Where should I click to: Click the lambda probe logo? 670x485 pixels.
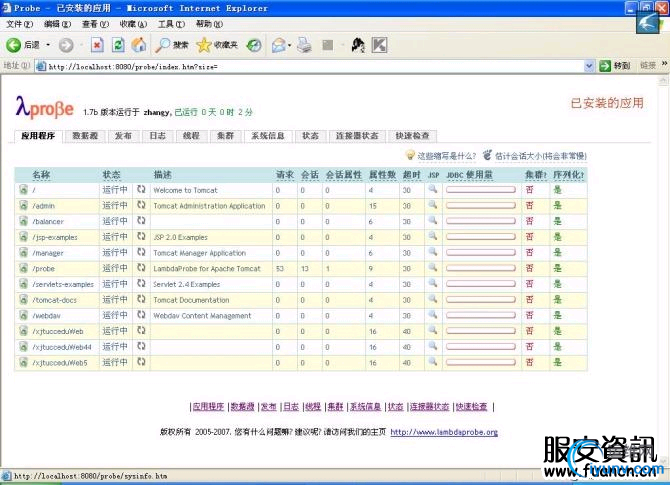[x=45, y=108]
